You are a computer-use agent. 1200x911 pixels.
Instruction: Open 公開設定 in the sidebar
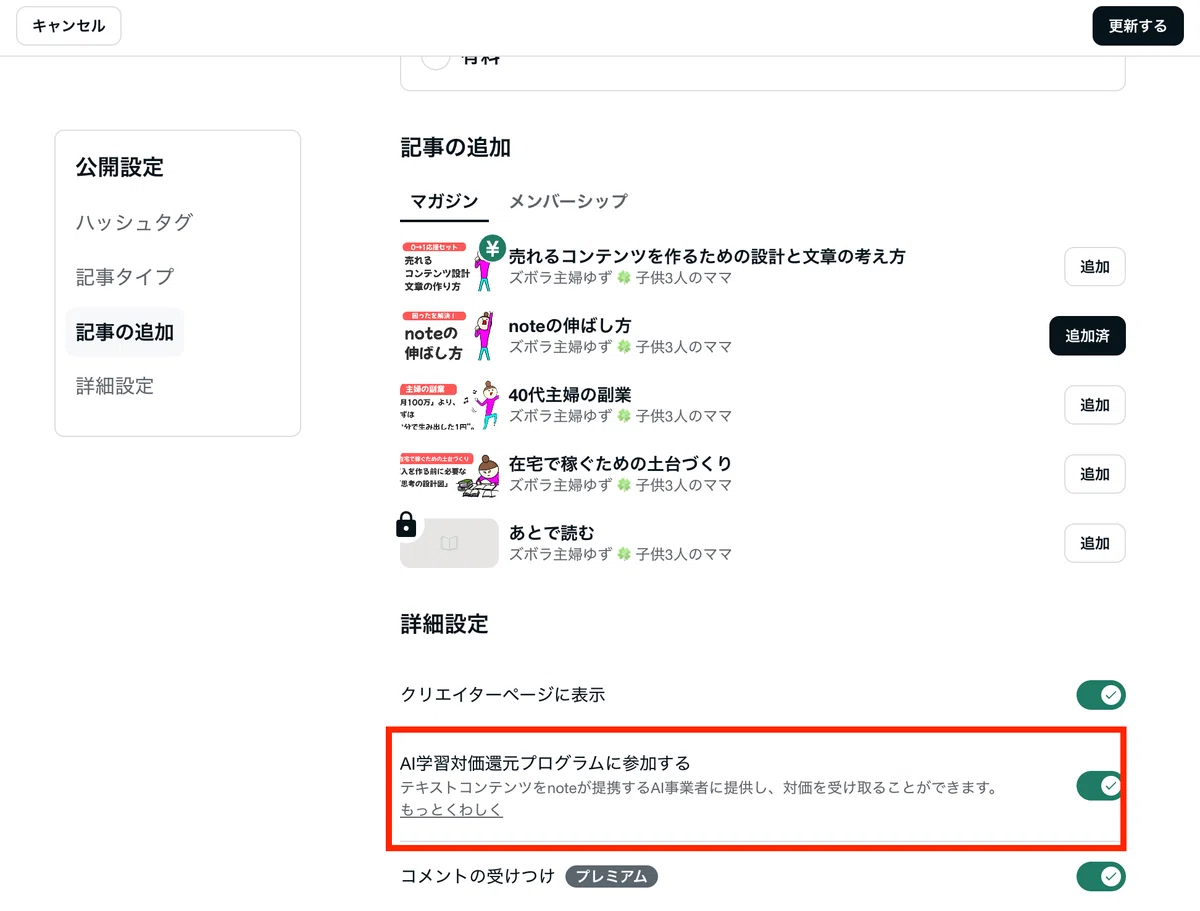point(120,167)
